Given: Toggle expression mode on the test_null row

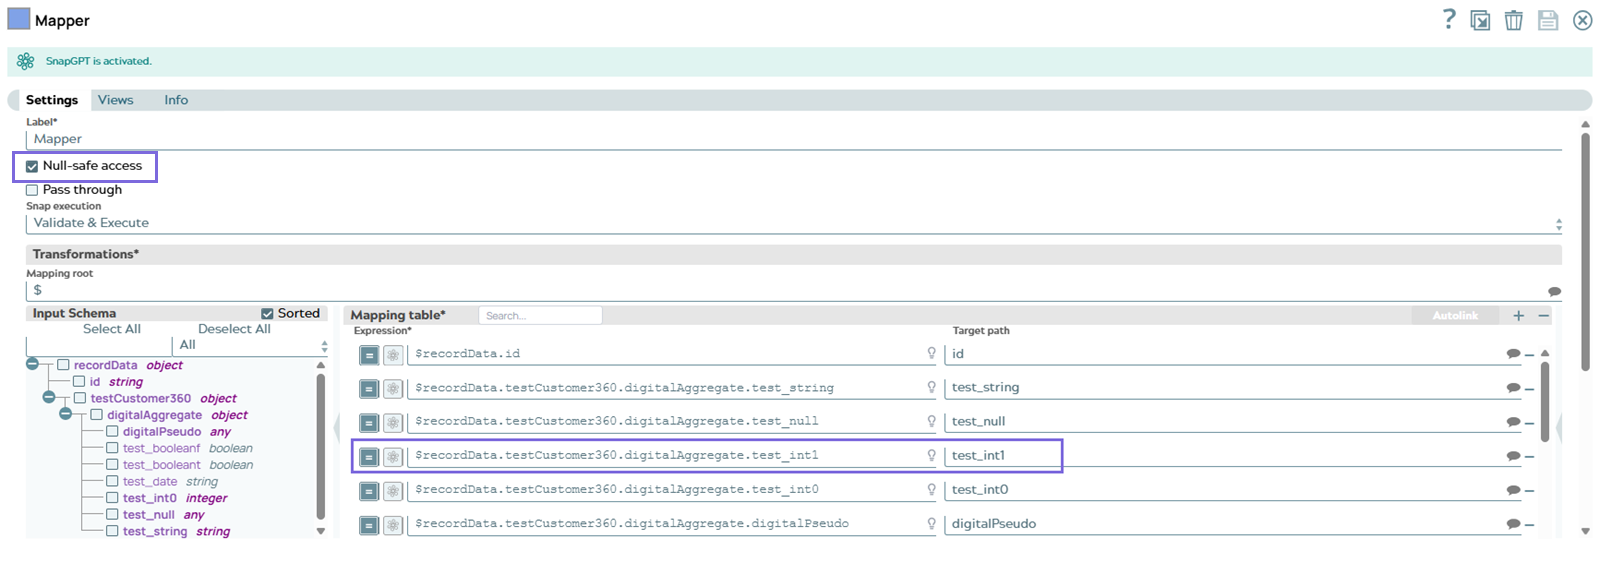Looking at the screenshot, I should 369,423.
